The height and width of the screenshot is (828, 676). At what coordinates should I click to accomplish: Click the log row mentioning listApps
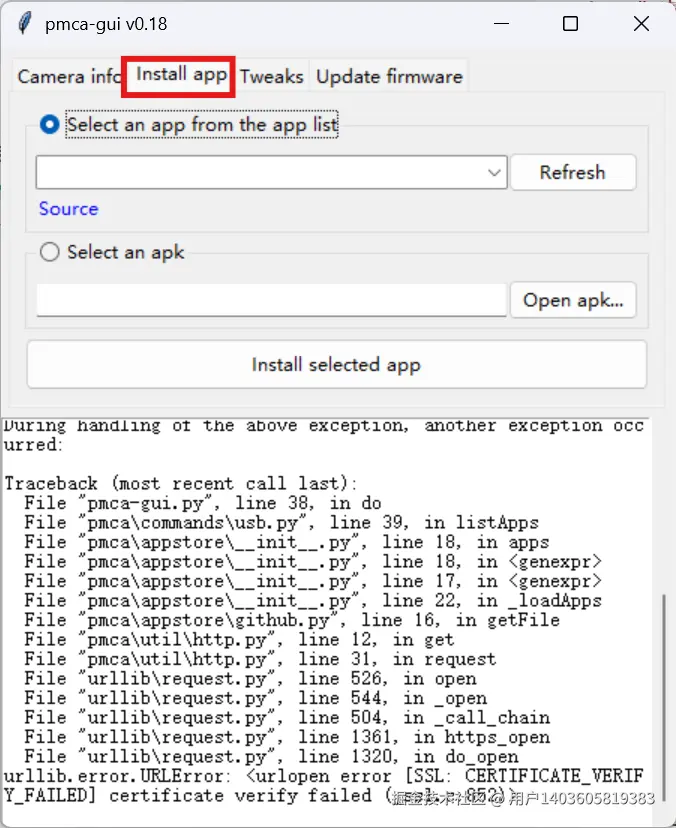[x=281, y=523]
